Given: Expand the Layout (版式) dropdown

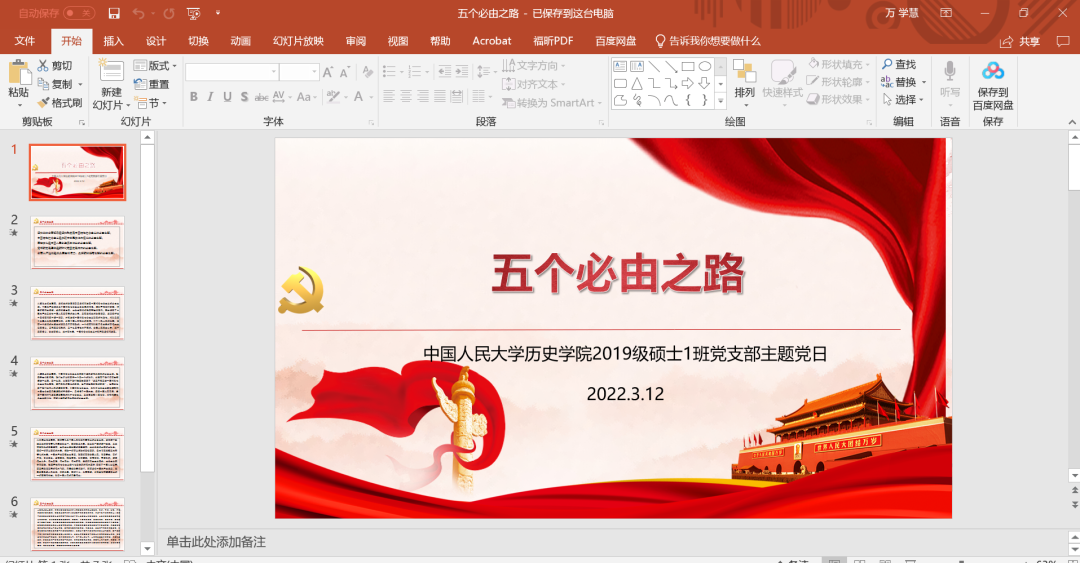Looking at the screenshot, I should (x=155, y=65).
